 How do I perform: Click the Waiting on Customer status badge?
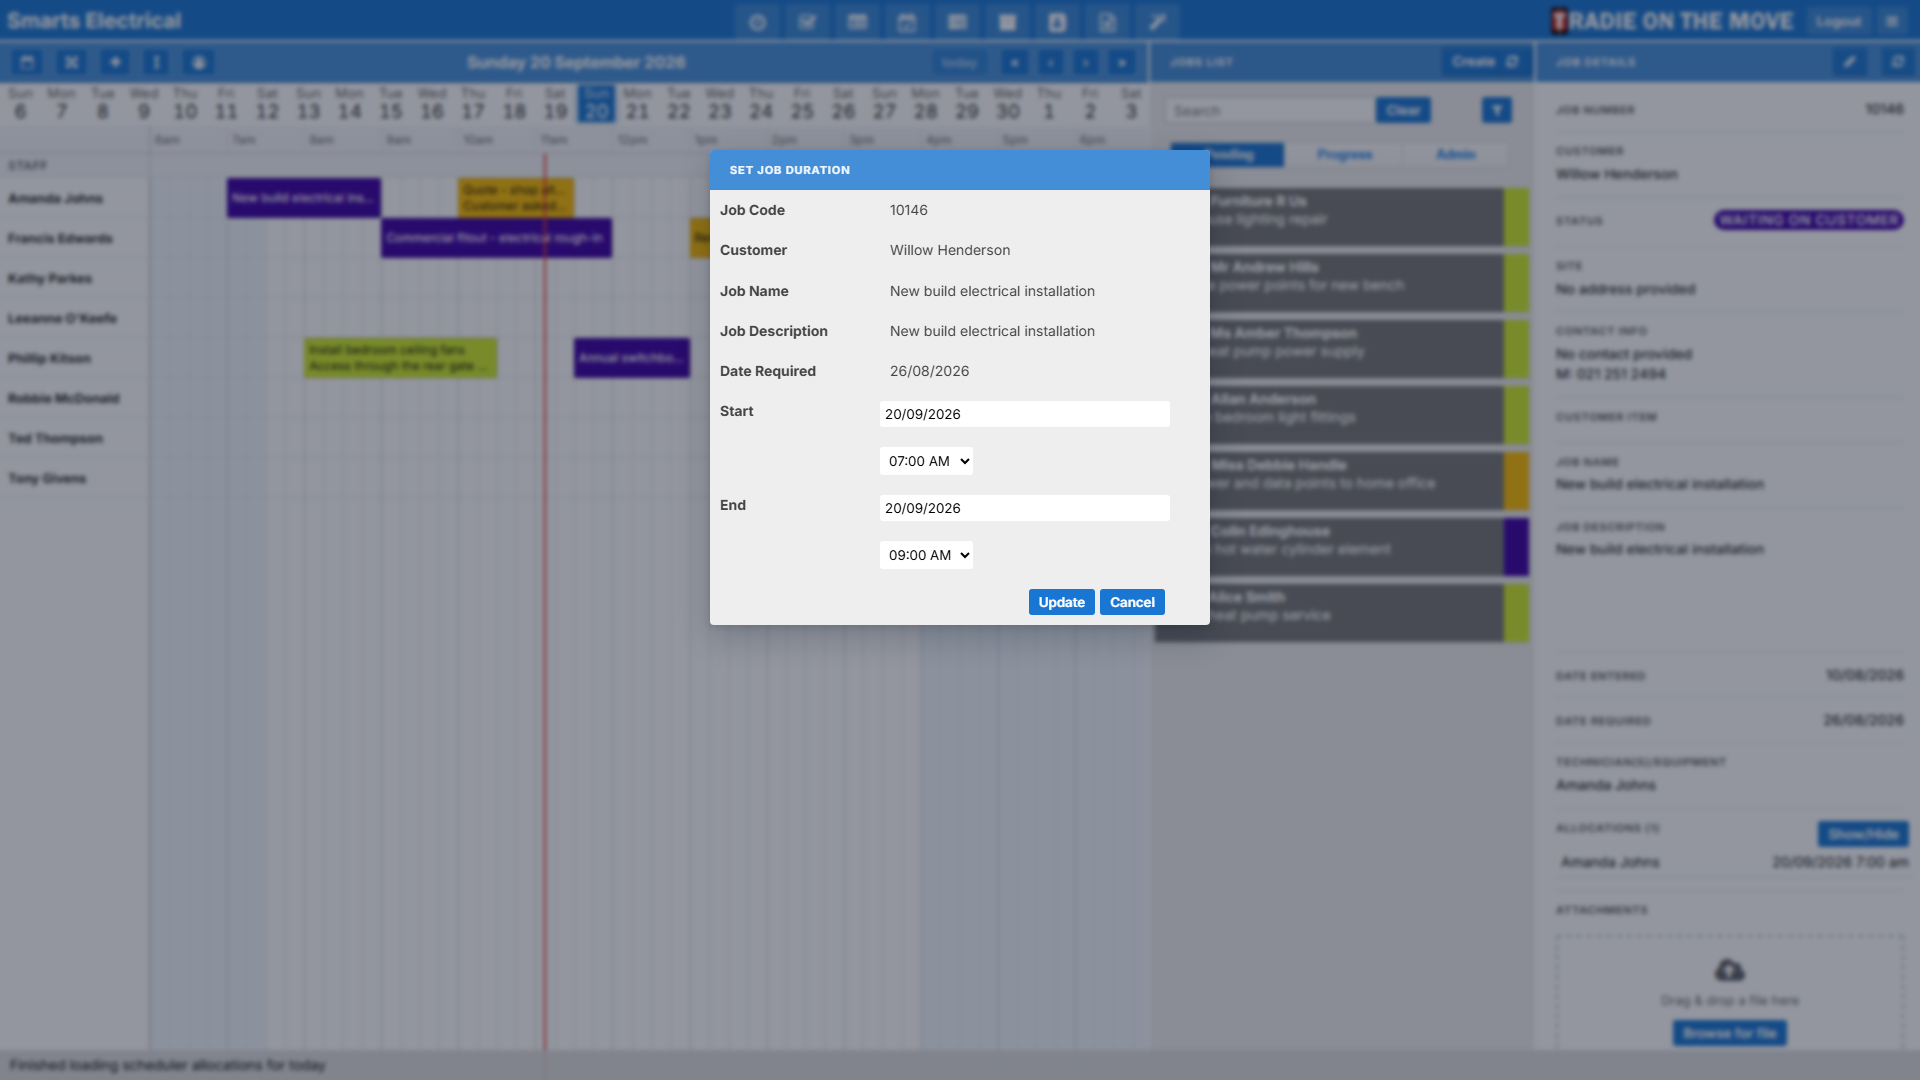pyautogui.click(x=1808, y=220)
